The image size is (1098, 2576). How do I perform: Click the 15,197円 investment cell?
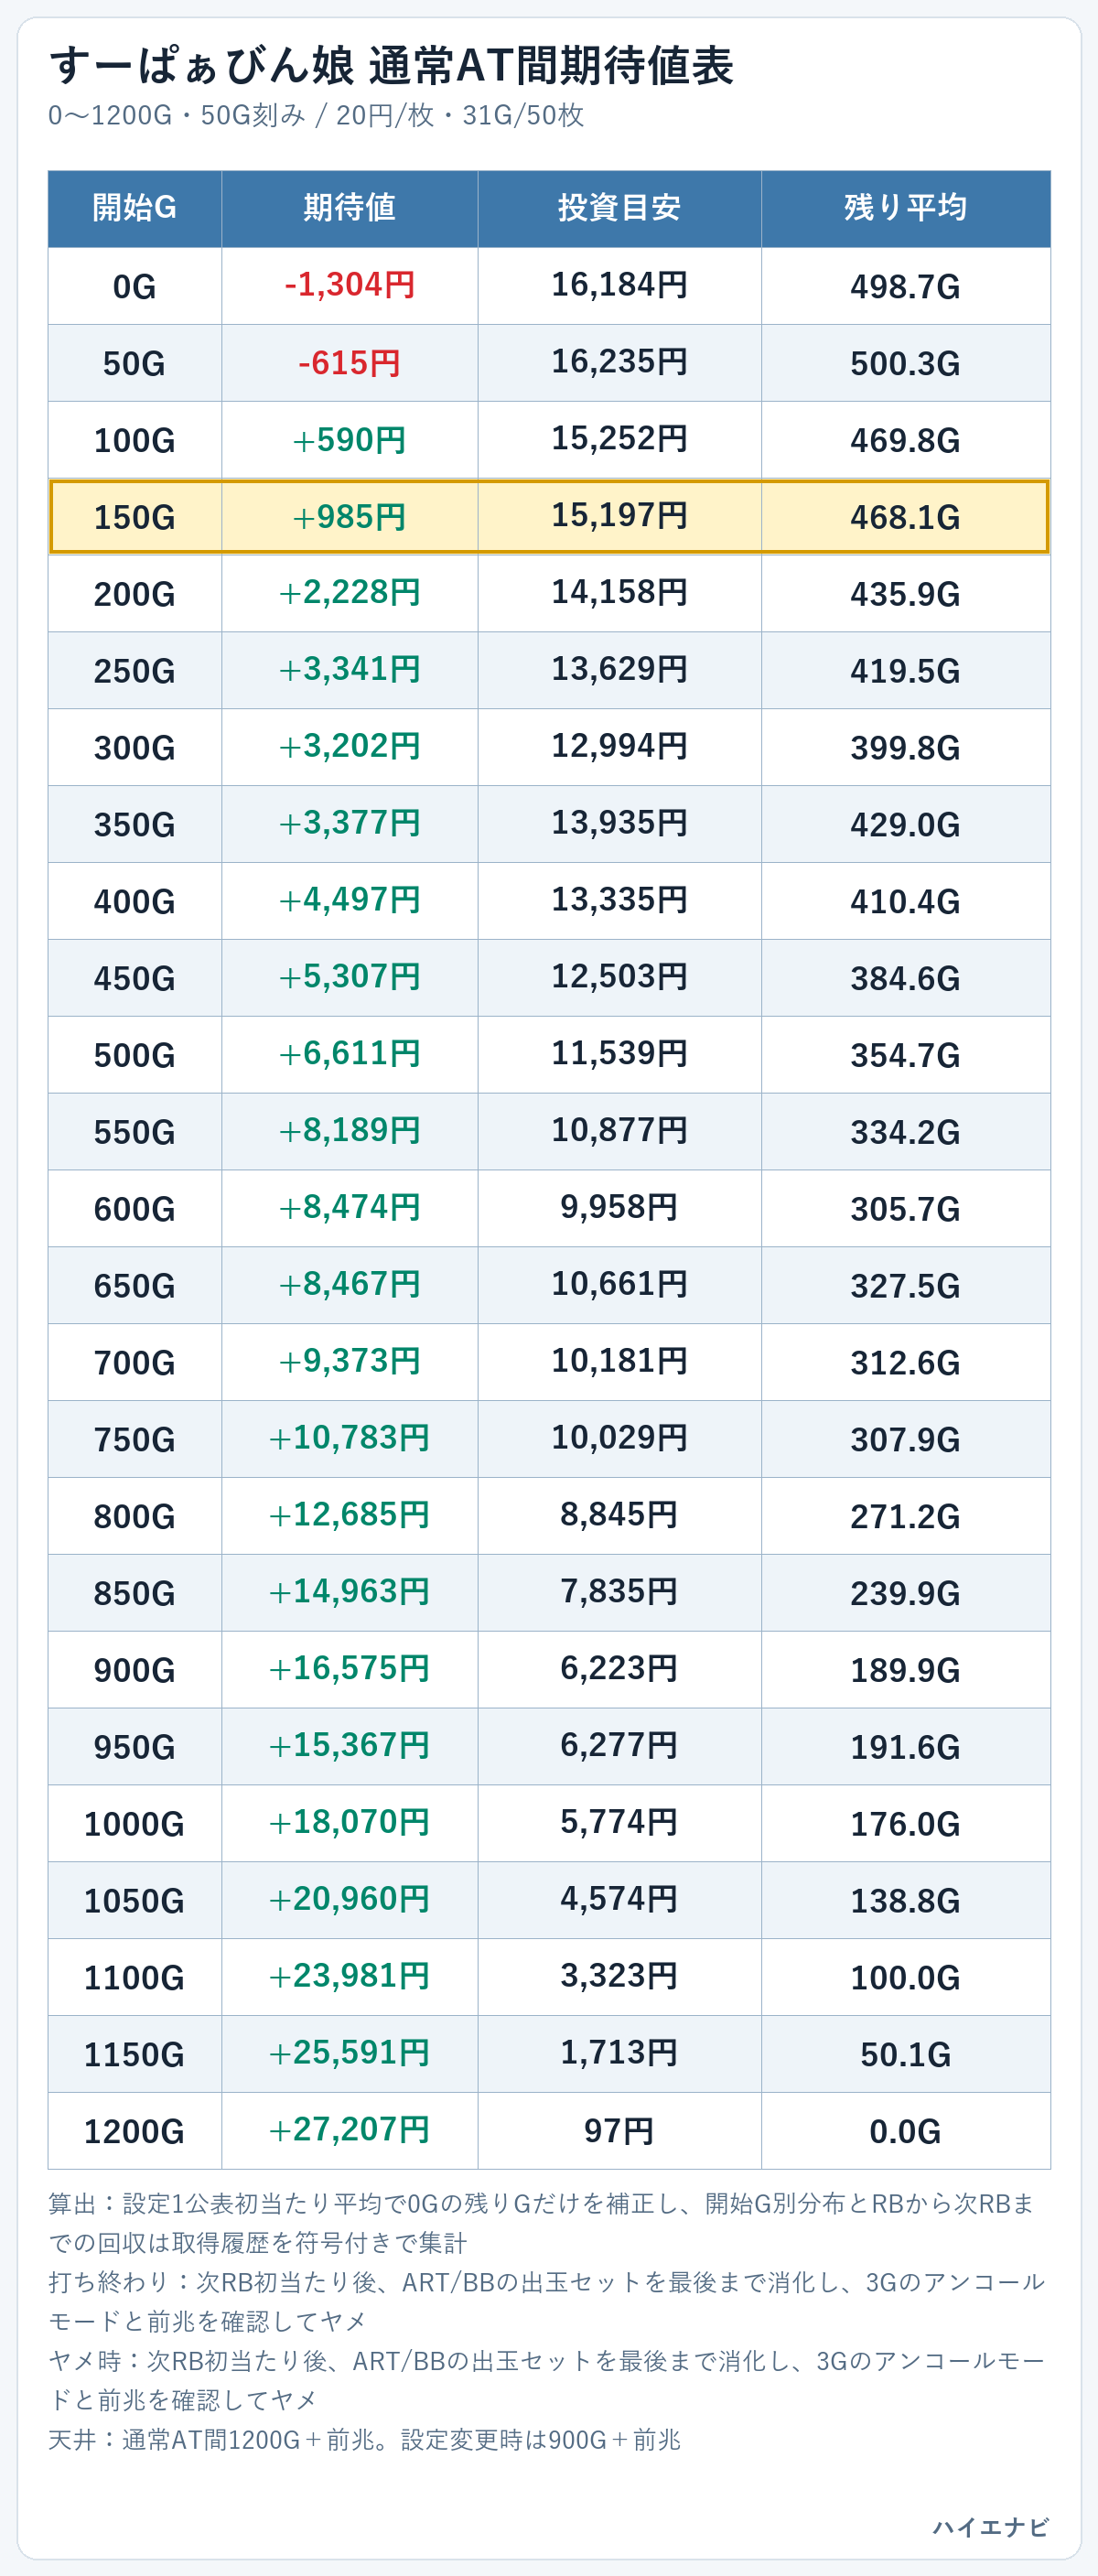tap(620, 517)
